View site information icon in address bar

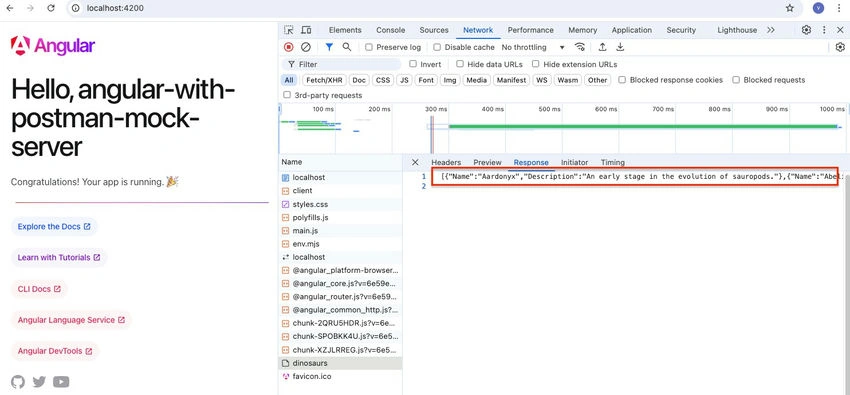[76, 8]
